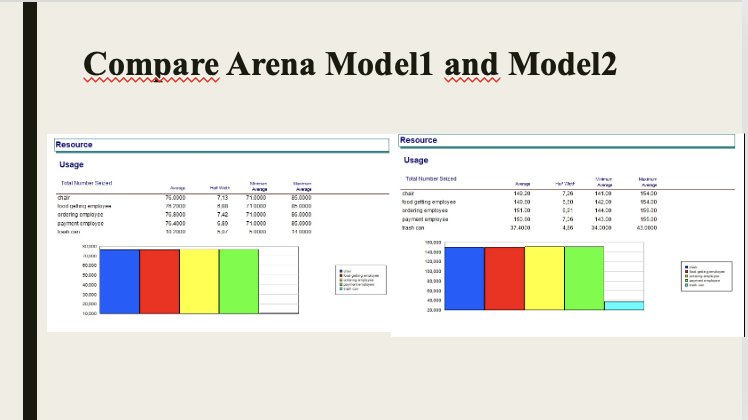Click the trash can average 37.4000 value

pyautogui.click(x=520, y=228)
